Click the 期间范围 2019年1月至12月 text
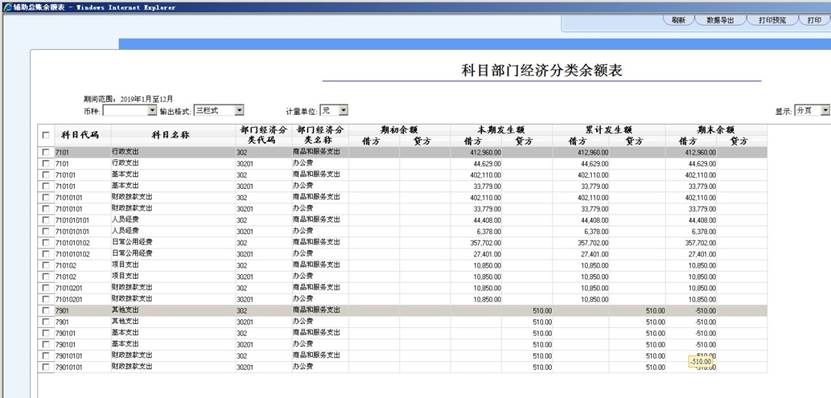 click(128, 99)
